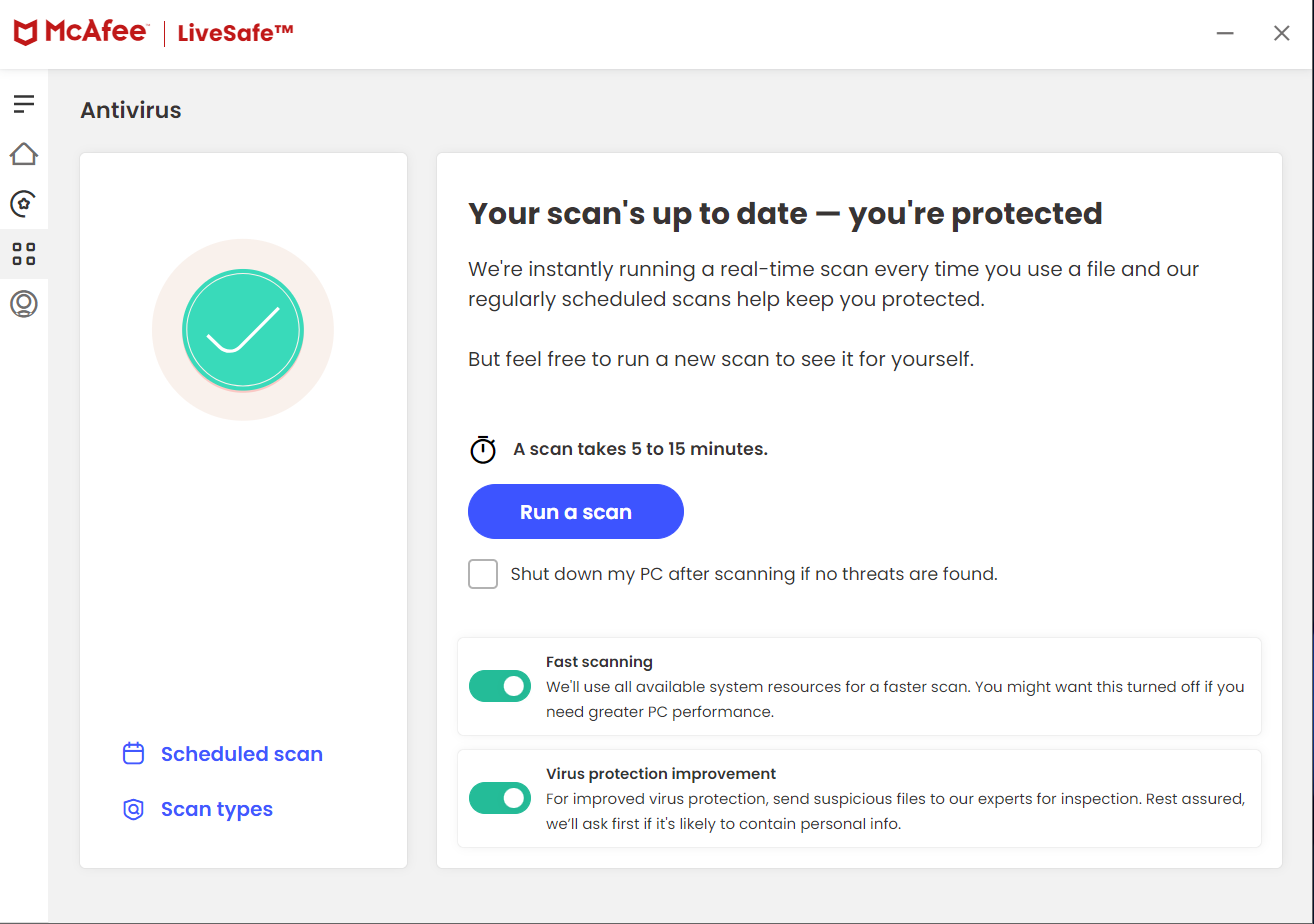Click the green checkmark status icon

pyautogui.click(x=243, y=329)
